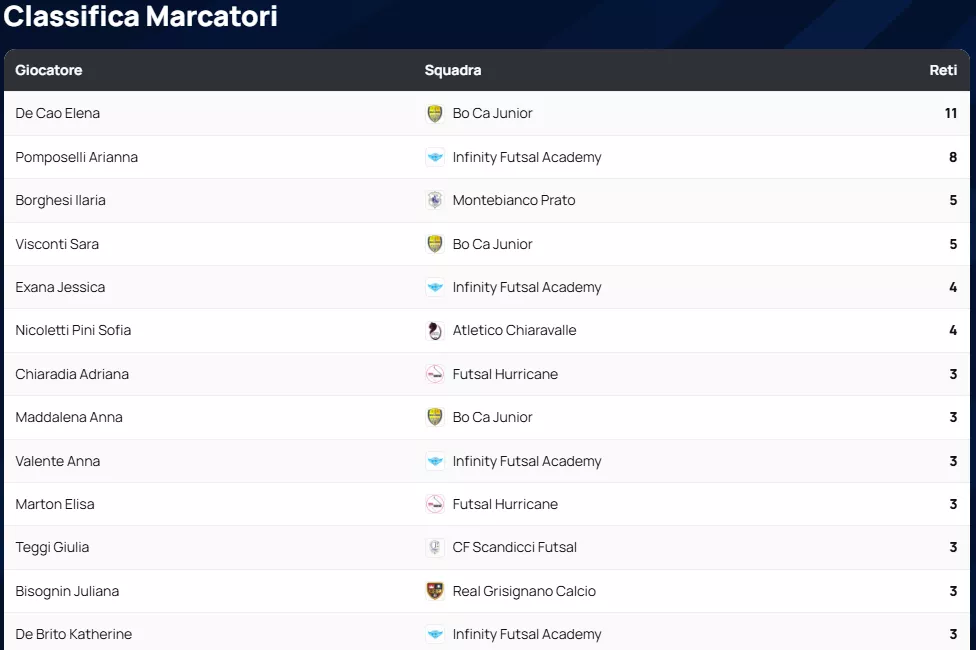This screenshot has height=650, width=976.
Task: Click Infinity Futsal Academy logo in Pomposelli row
Action: click(x=435, y=157)
